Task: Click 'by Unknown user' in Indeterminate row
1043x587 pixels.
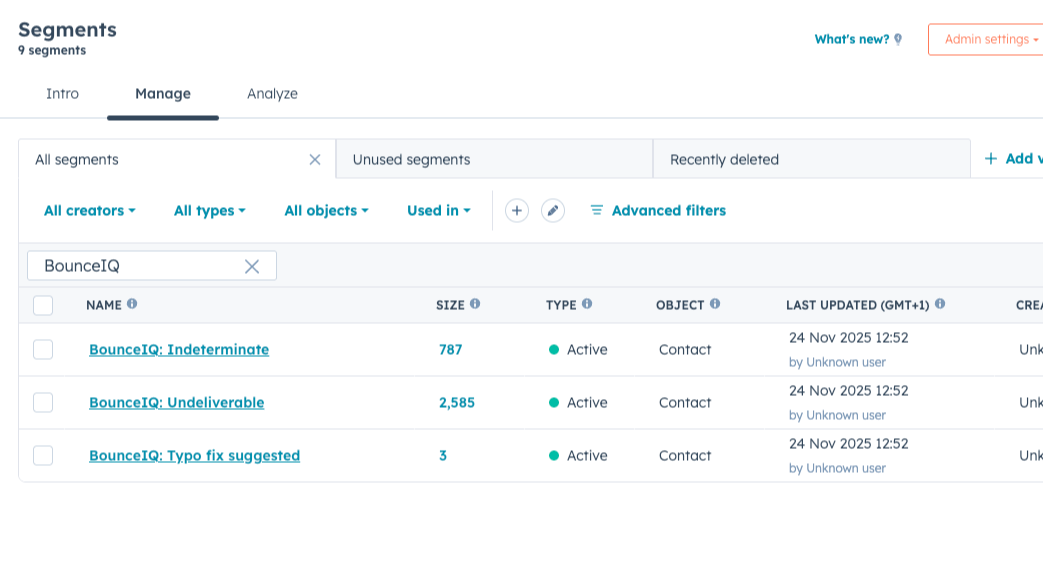Action: click(x=837, y=362)
